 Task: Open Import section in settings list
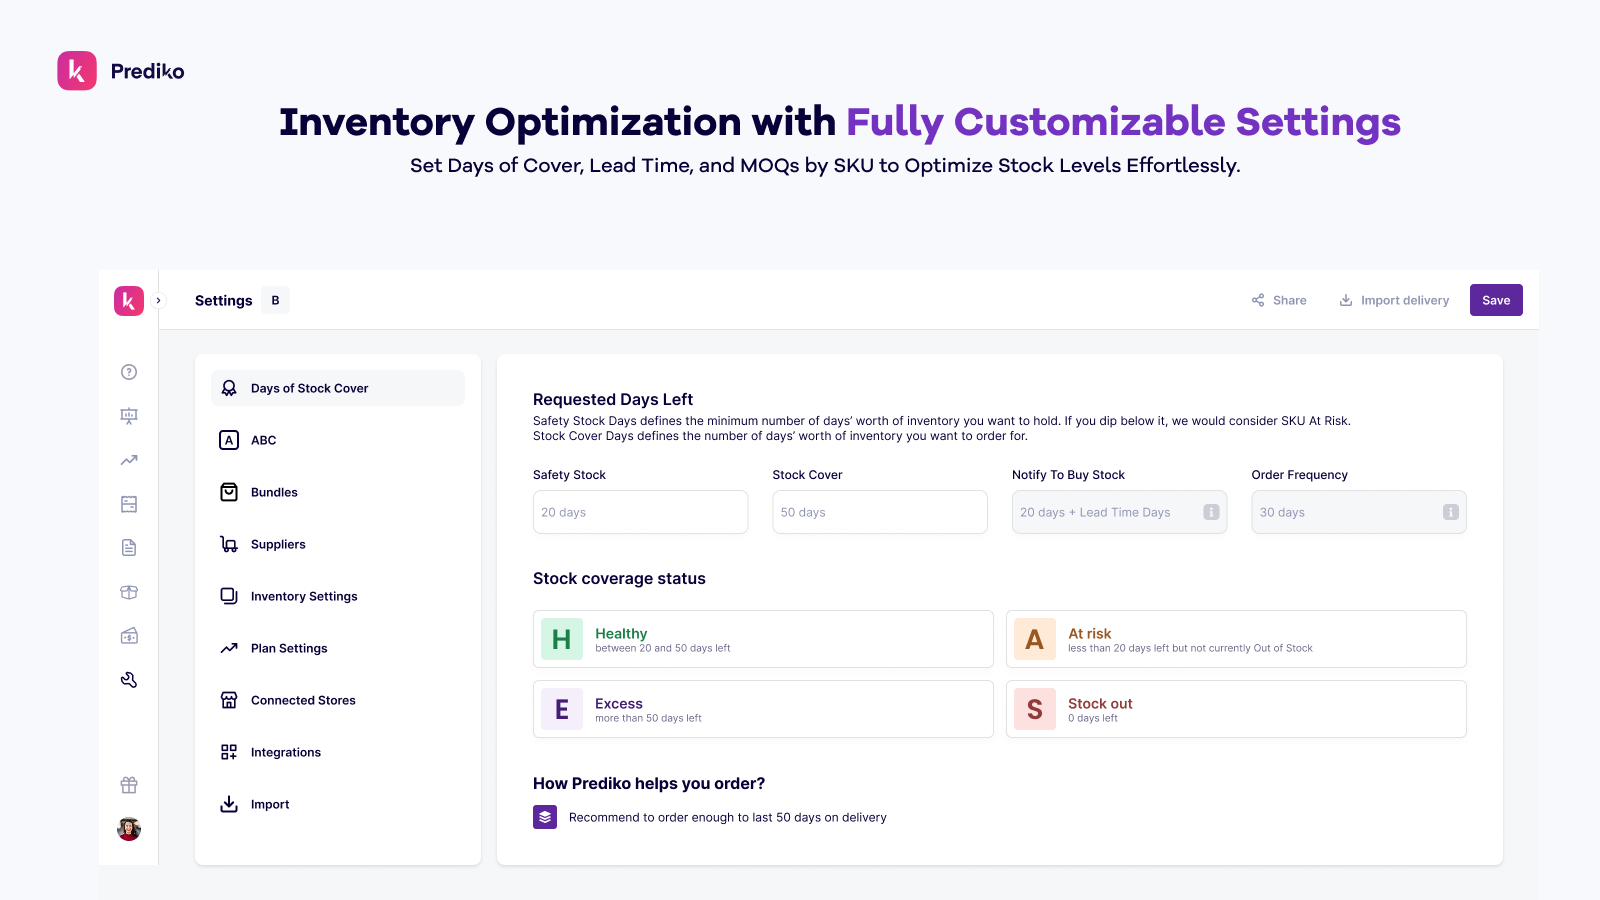338,804
